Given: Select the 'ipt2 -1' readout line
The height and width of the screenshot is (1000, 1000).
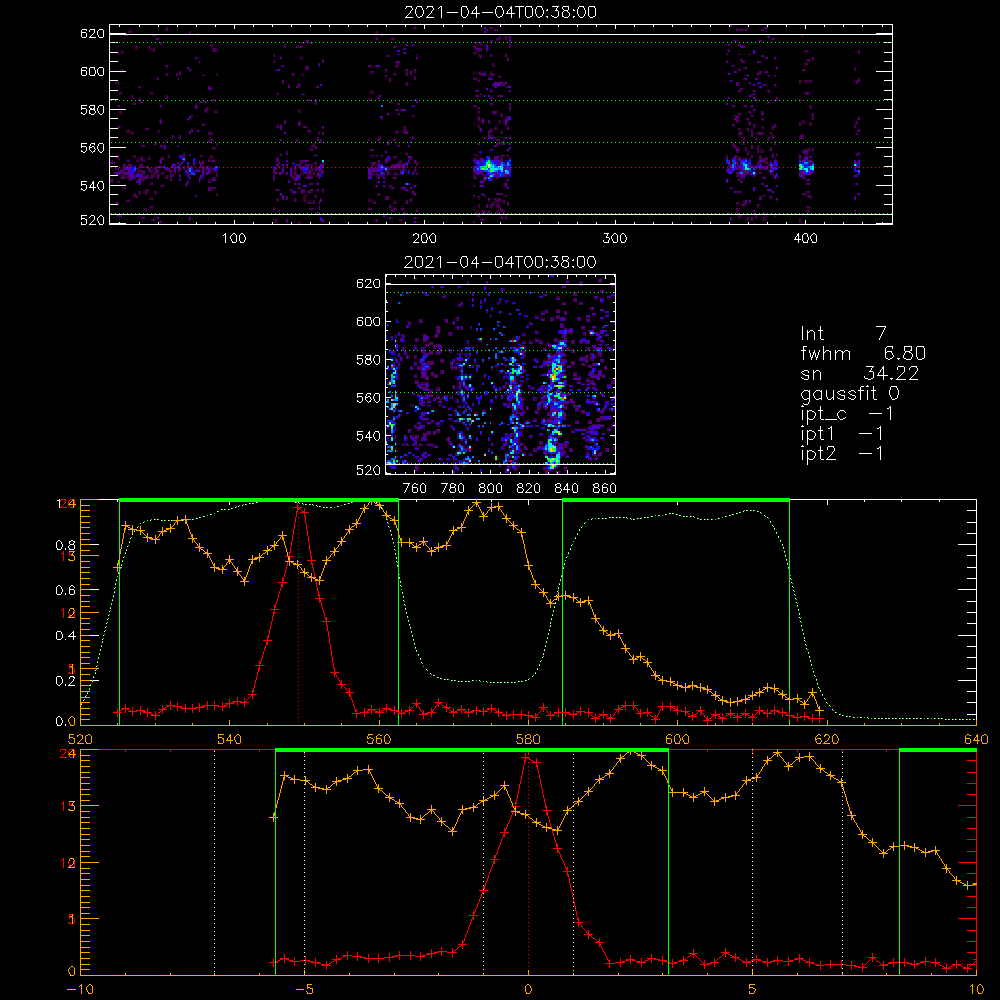Looking at the screenshot, I should pos(842,453).
